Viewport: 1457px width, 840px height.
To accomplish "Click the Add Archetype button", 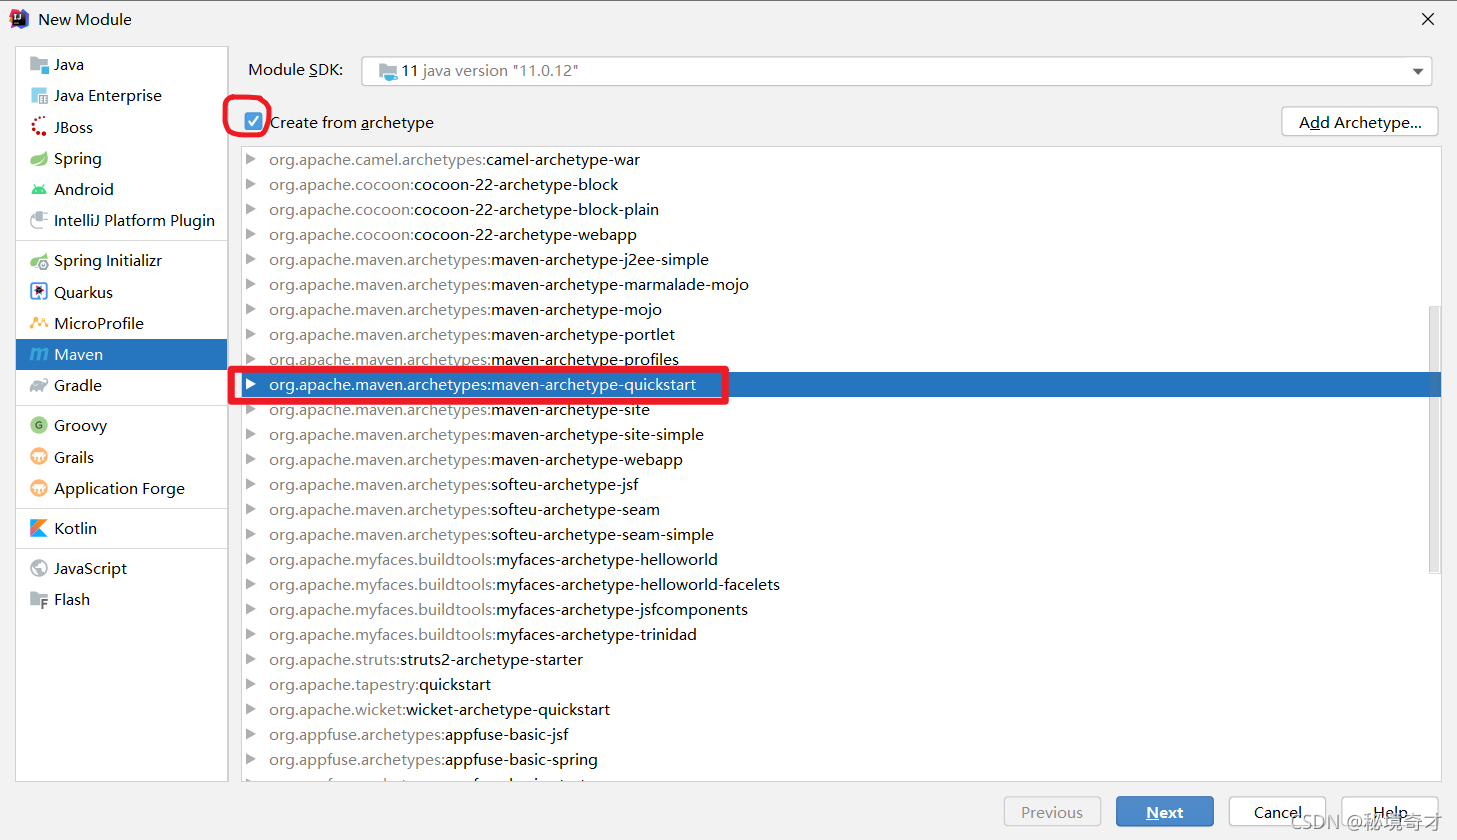I will coord(1360,122).
